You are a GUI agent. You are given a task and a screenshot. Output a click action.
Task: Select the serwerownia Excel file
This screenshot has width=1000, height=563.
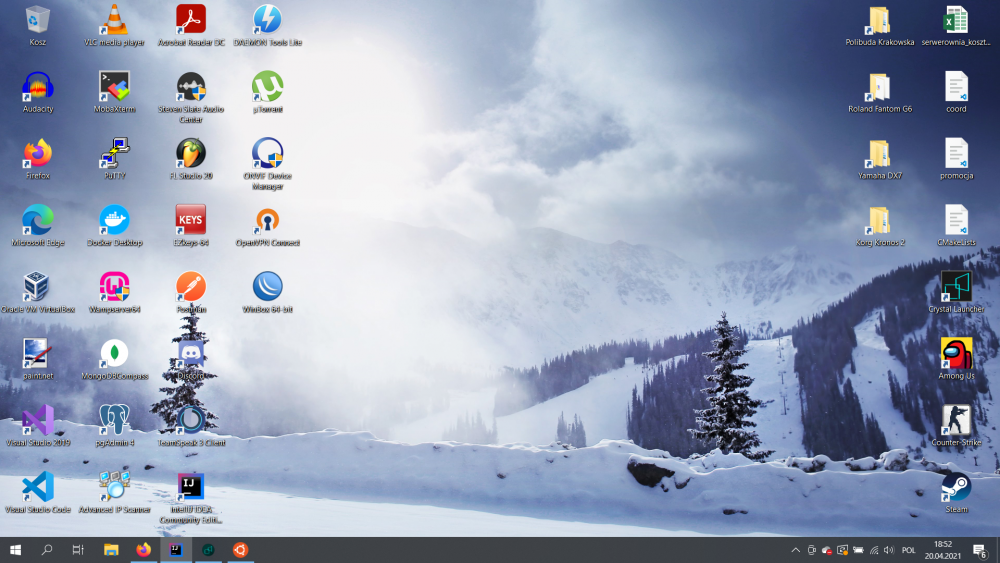point(956,20)
